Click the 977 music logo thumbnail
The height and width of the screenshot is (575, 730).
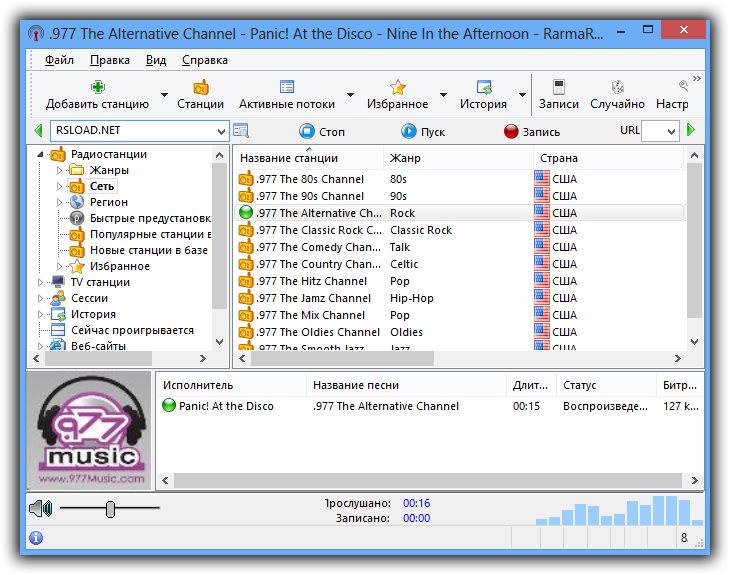[x=89, y=429]
